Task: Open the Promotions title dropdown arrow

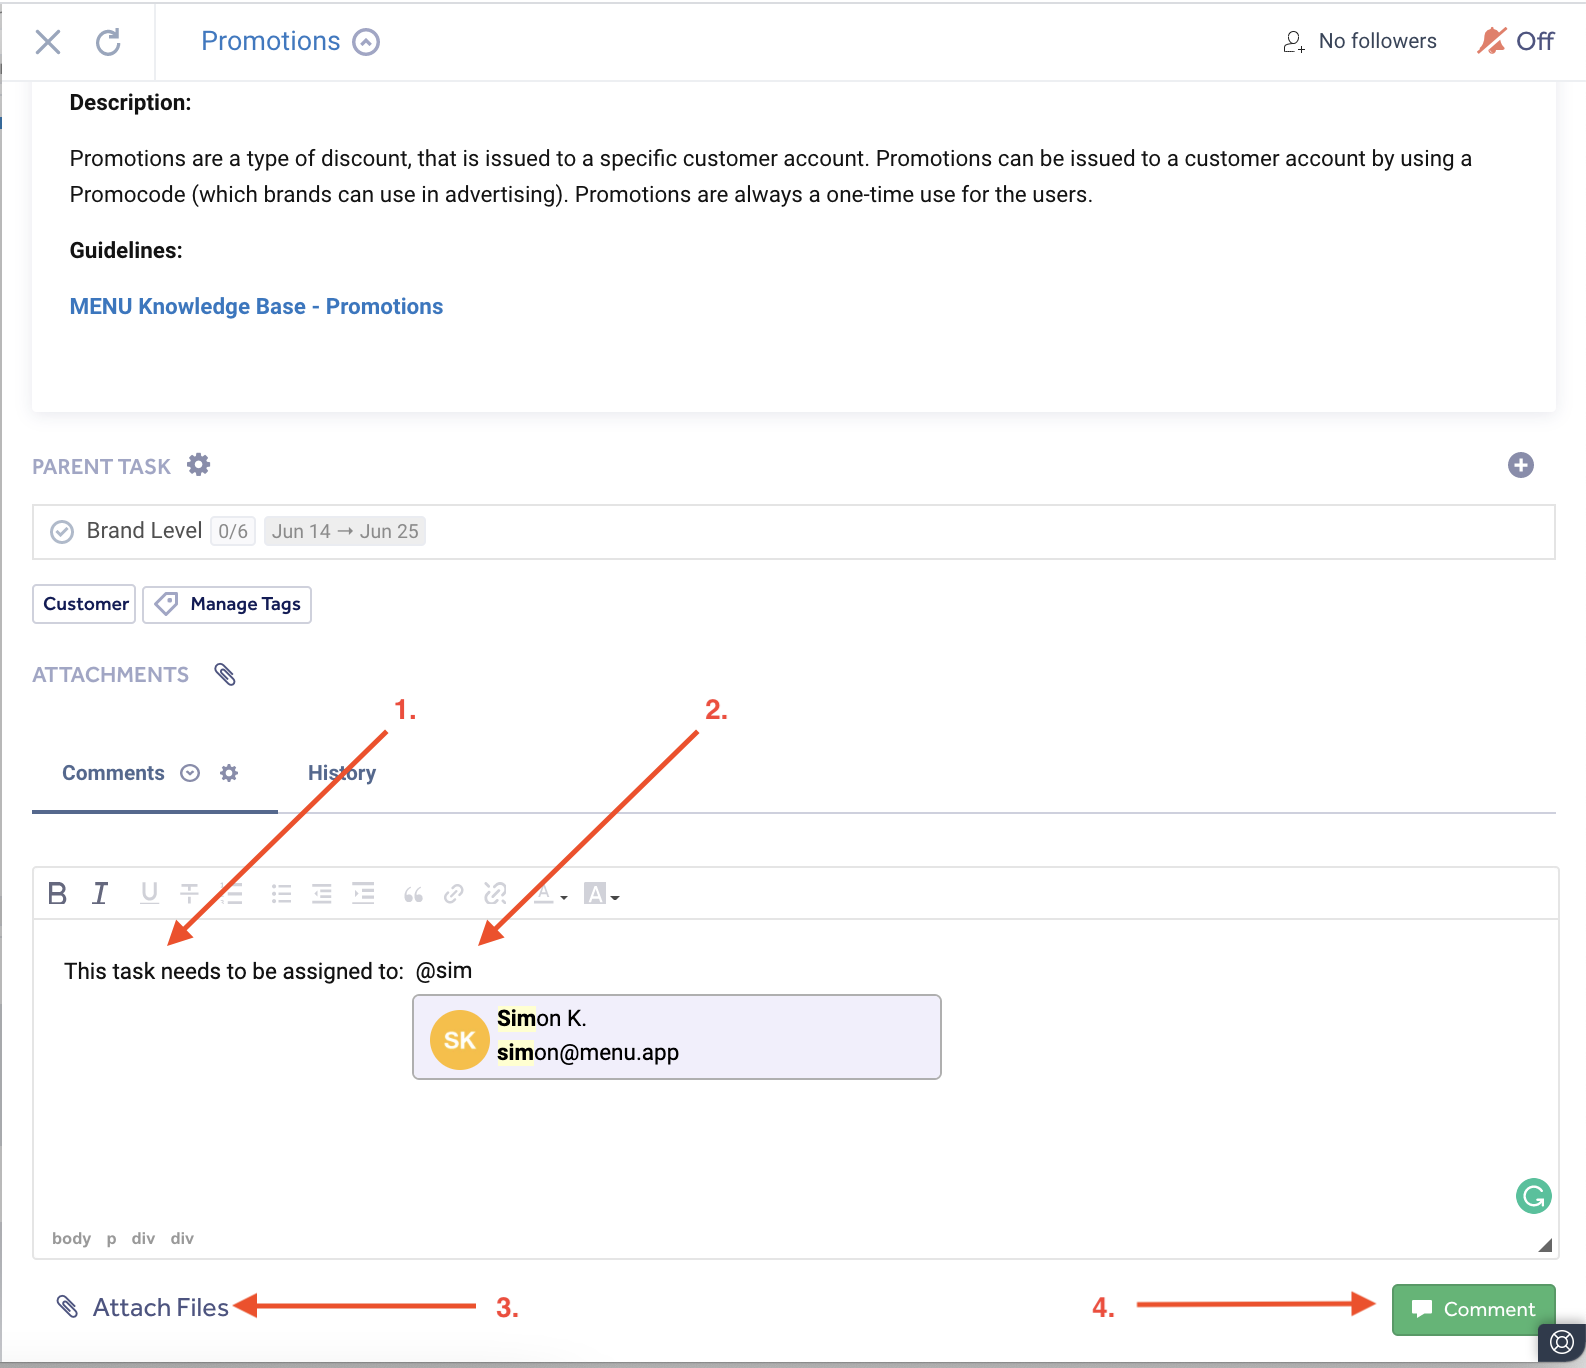Action: (366, 42)
